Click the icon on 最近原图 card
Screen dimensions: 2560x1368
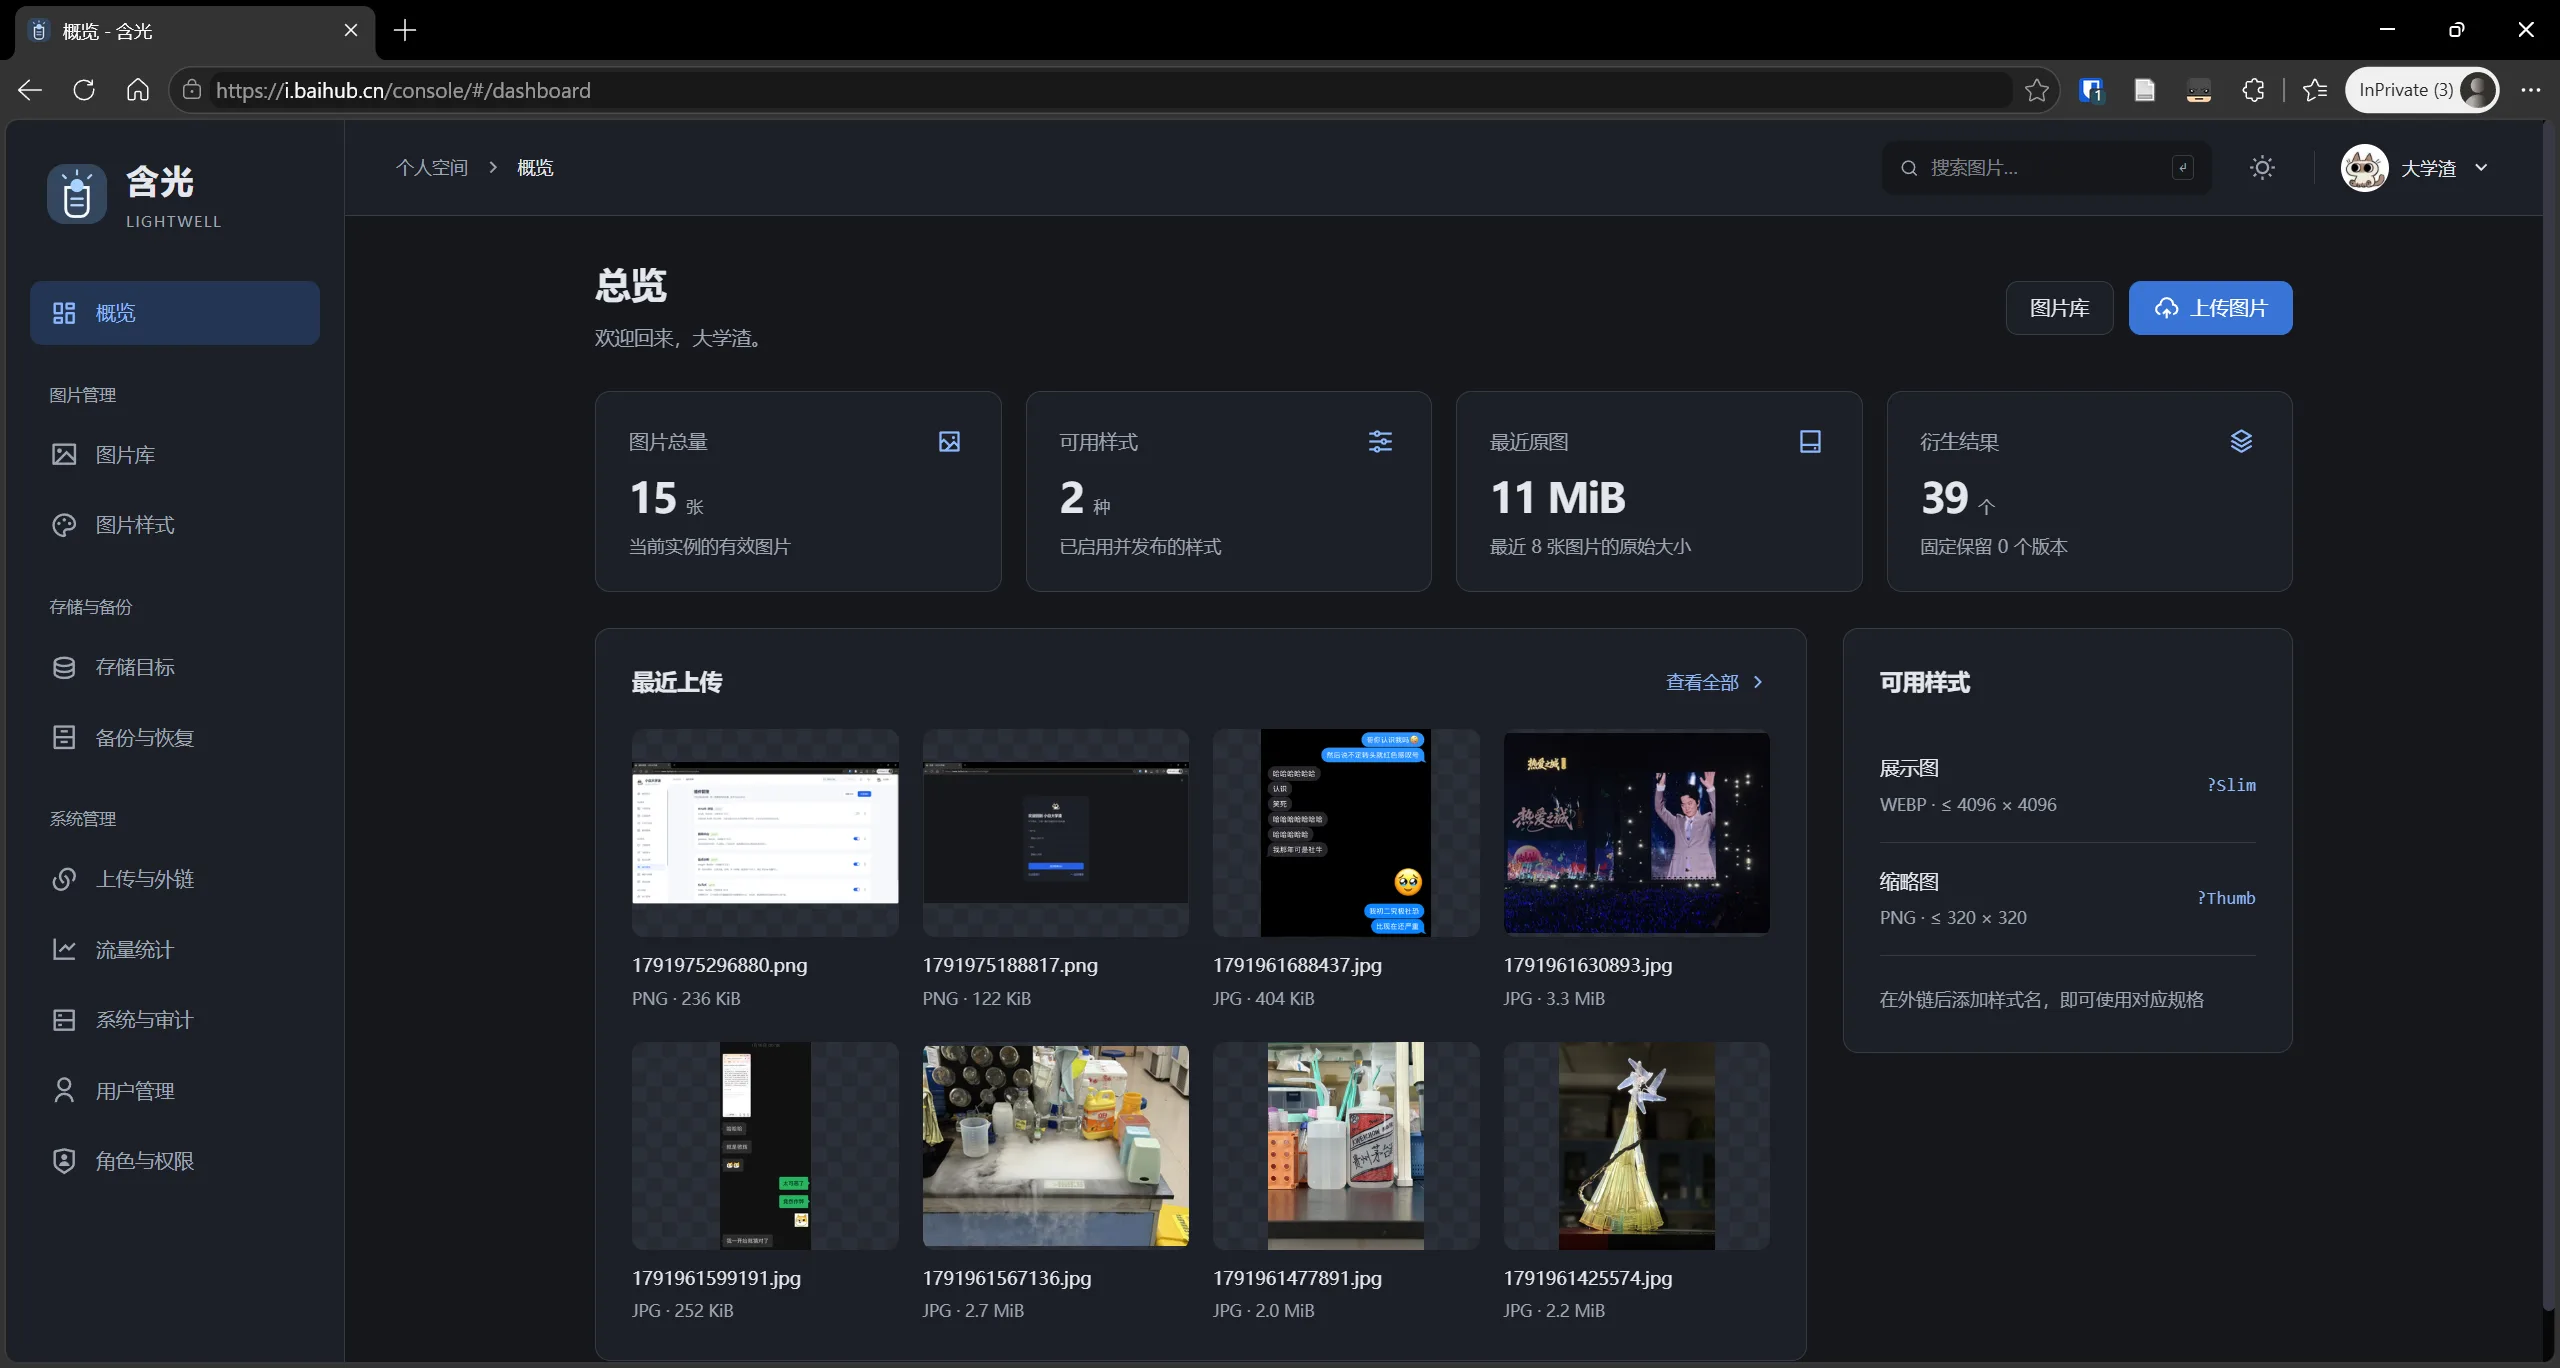[x=1810, y=442]
